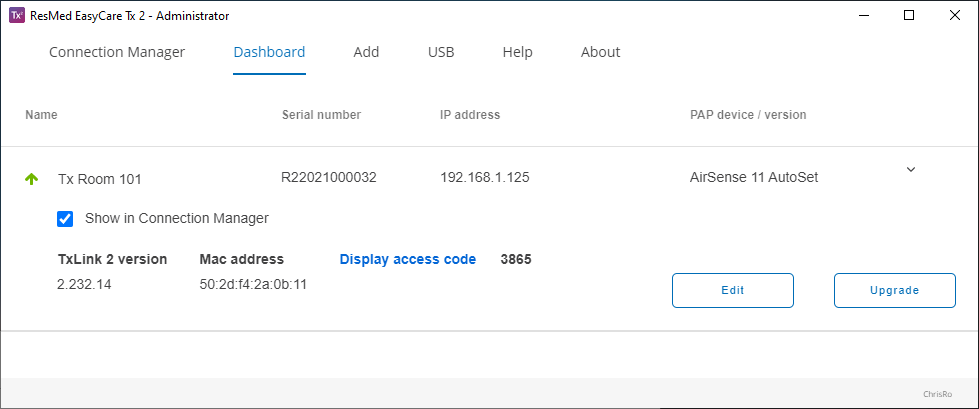979x409 pixels.
Task: Open the Connection Manager tab
Action: pos(117,52)
